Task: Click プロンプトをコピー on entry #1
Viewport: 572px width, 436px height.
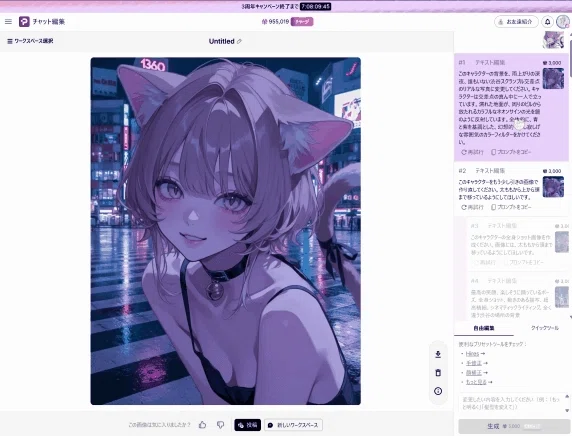Action: click(511, 152)
